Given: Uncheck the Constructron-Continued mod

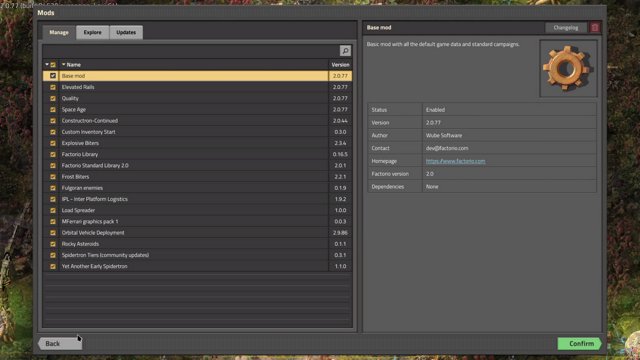Looking at the screenshot, I should (x=53, y=121).
